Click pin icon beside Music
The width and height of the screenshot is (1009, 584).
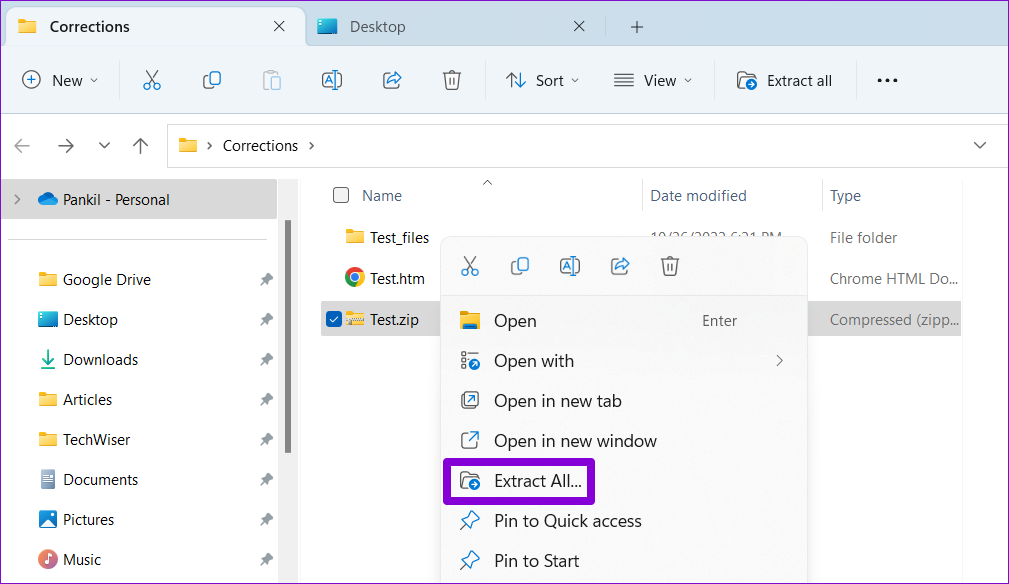[x=266, y=560]
